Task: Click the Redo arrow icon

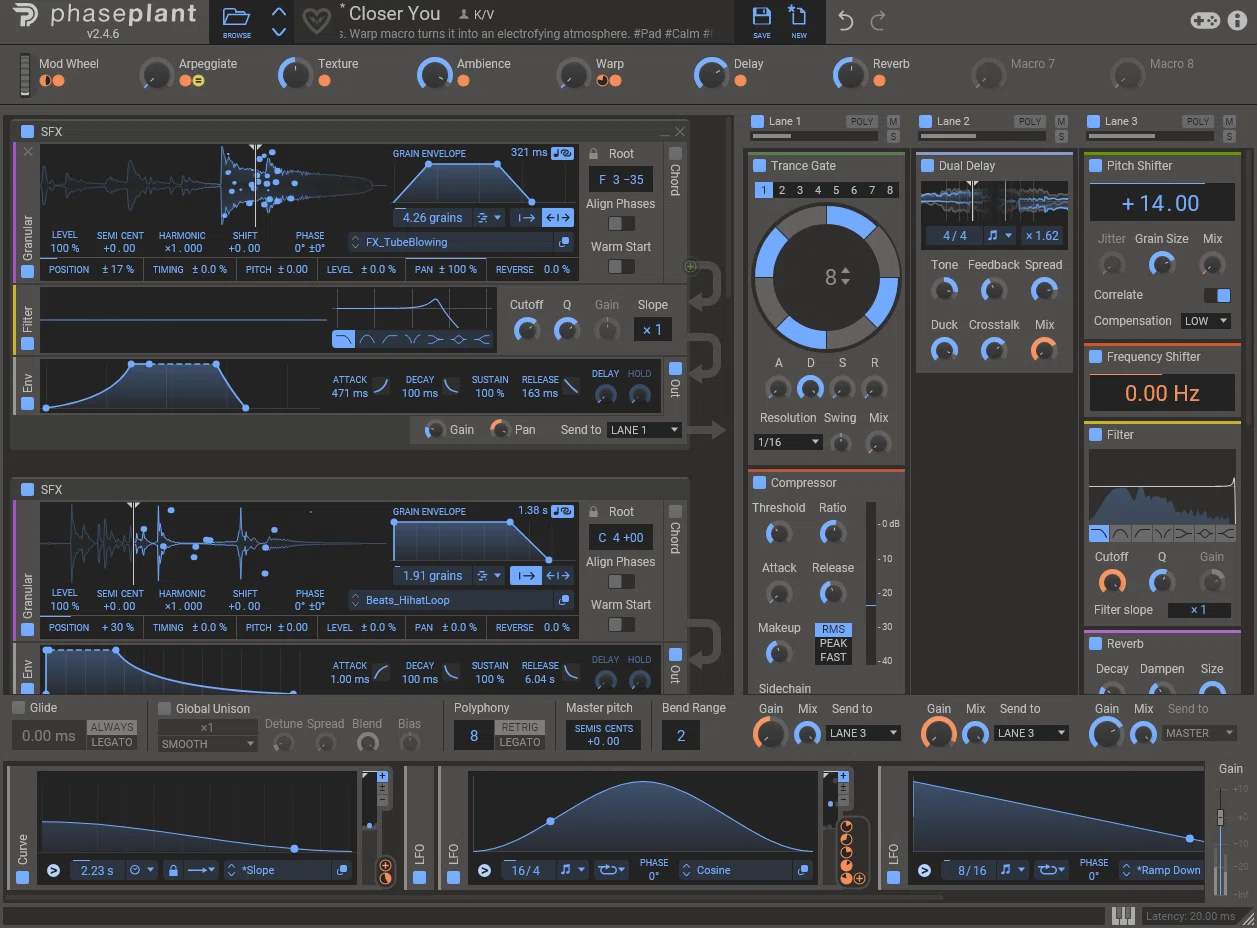Action: 878,21
